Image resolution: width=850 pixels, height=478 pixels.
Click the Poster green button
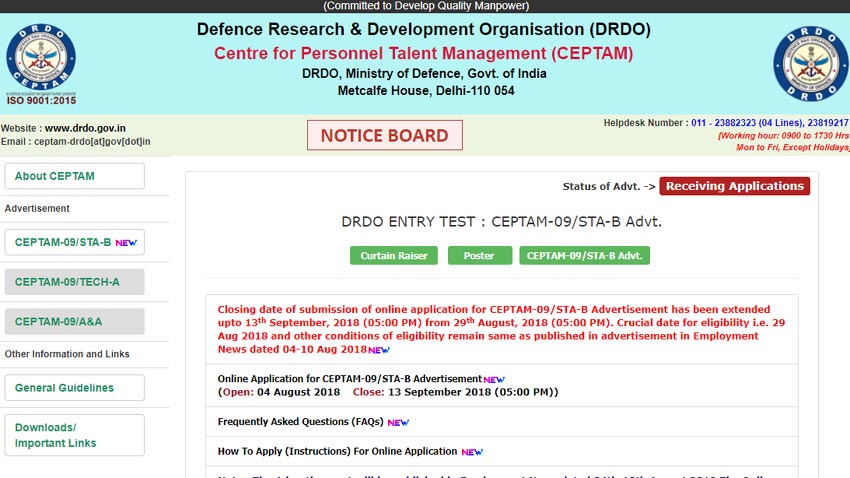[480, 256]
